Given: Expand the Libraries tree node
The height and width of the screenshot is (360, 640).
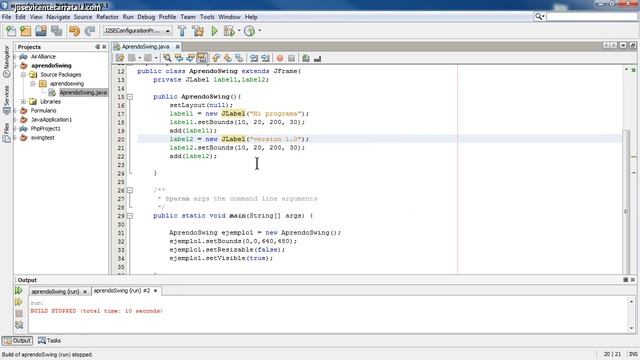Looking at the screenshot, I should coord(24,102).
